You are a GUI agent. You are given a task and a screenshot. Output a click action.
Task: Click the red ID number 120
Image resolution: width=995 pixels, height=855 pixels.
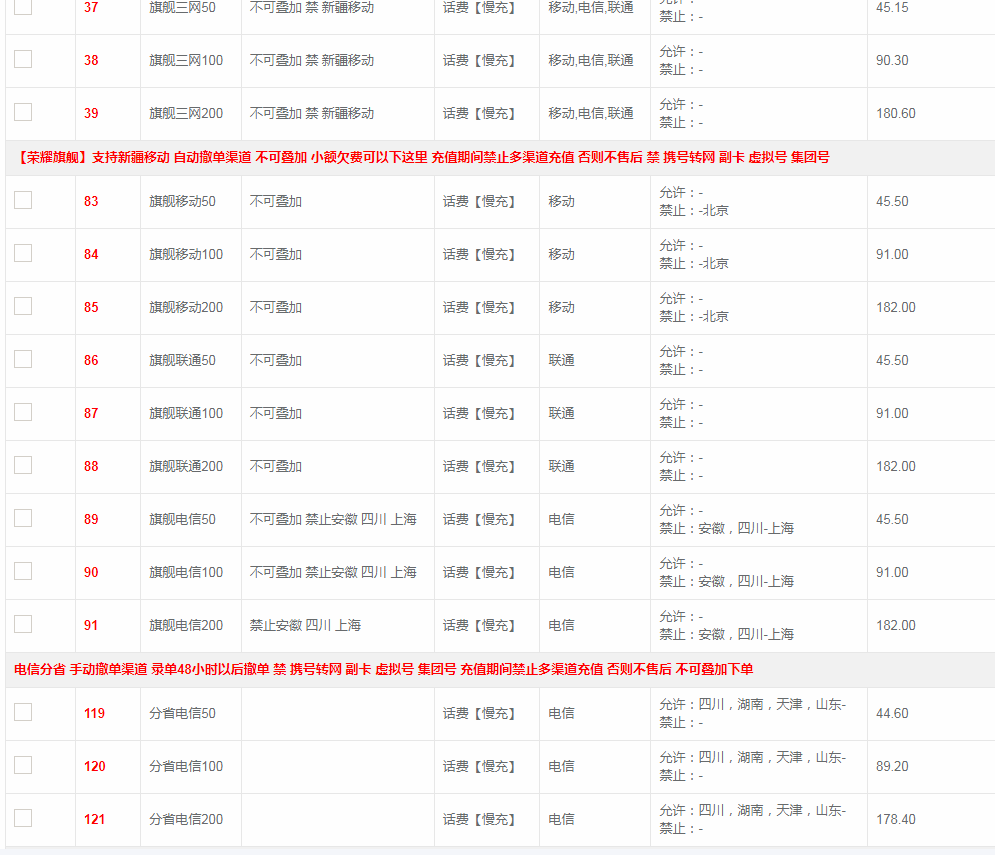pos(94,766)
